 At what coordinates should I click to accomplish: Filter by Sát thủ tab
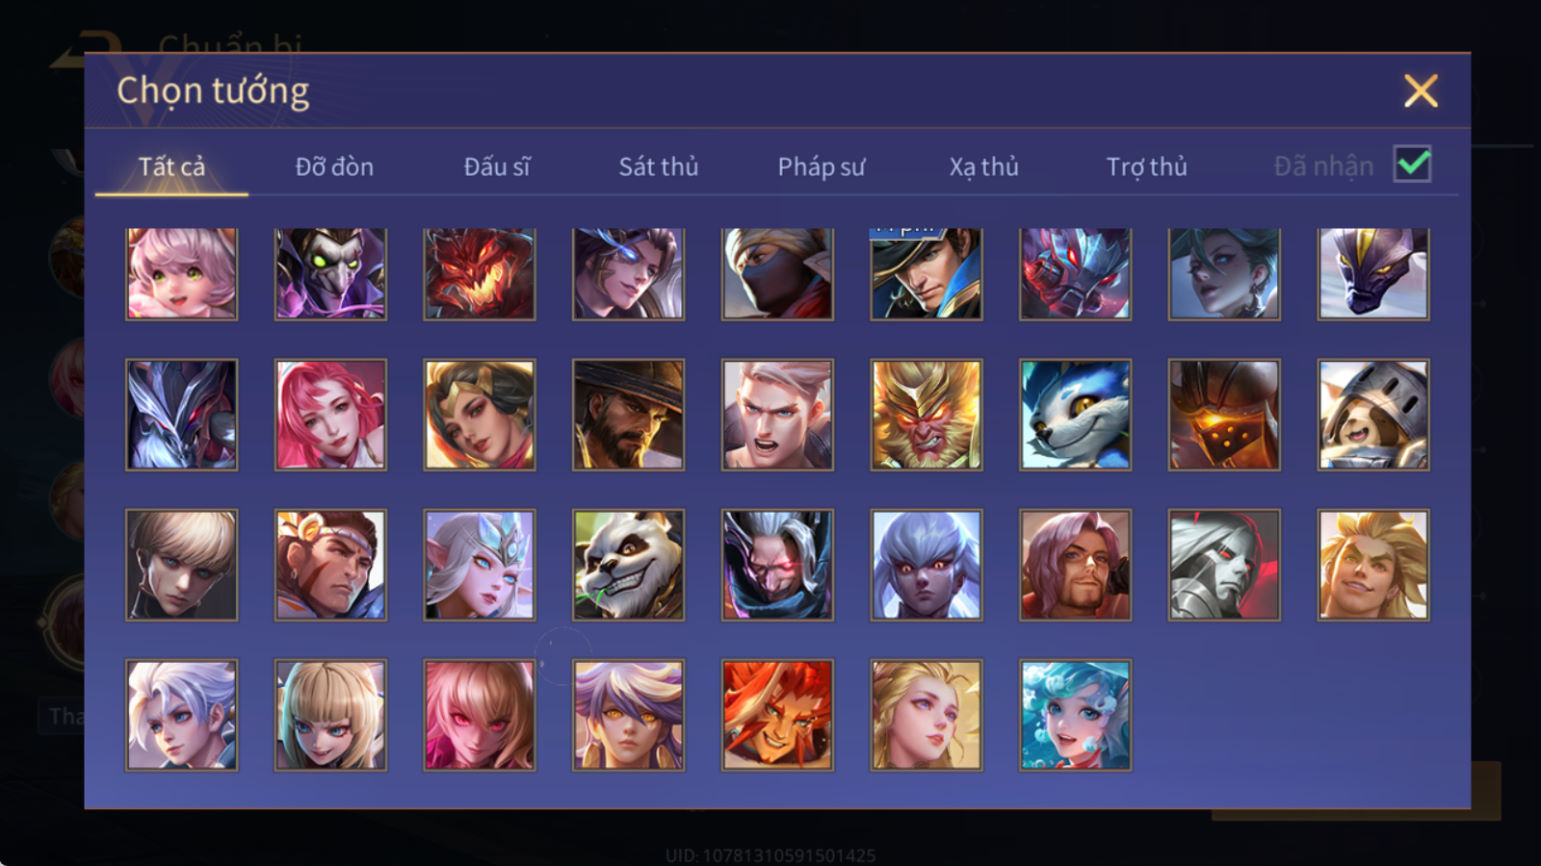pyautogui.click(x=658, y=166)
